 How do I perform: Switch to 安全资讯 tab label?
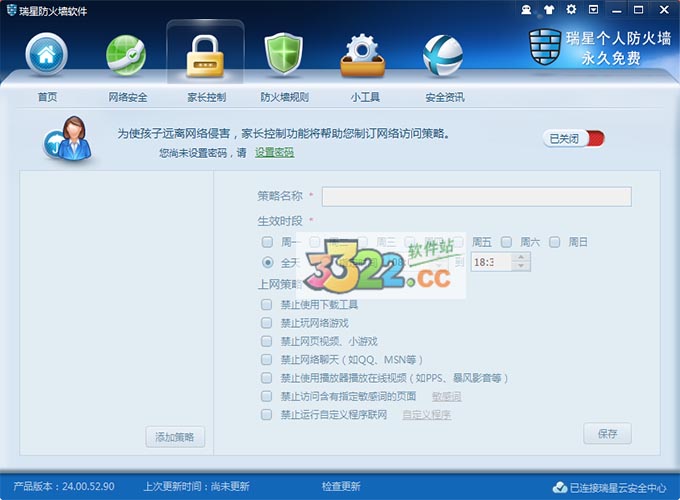(x=445, y=97)
